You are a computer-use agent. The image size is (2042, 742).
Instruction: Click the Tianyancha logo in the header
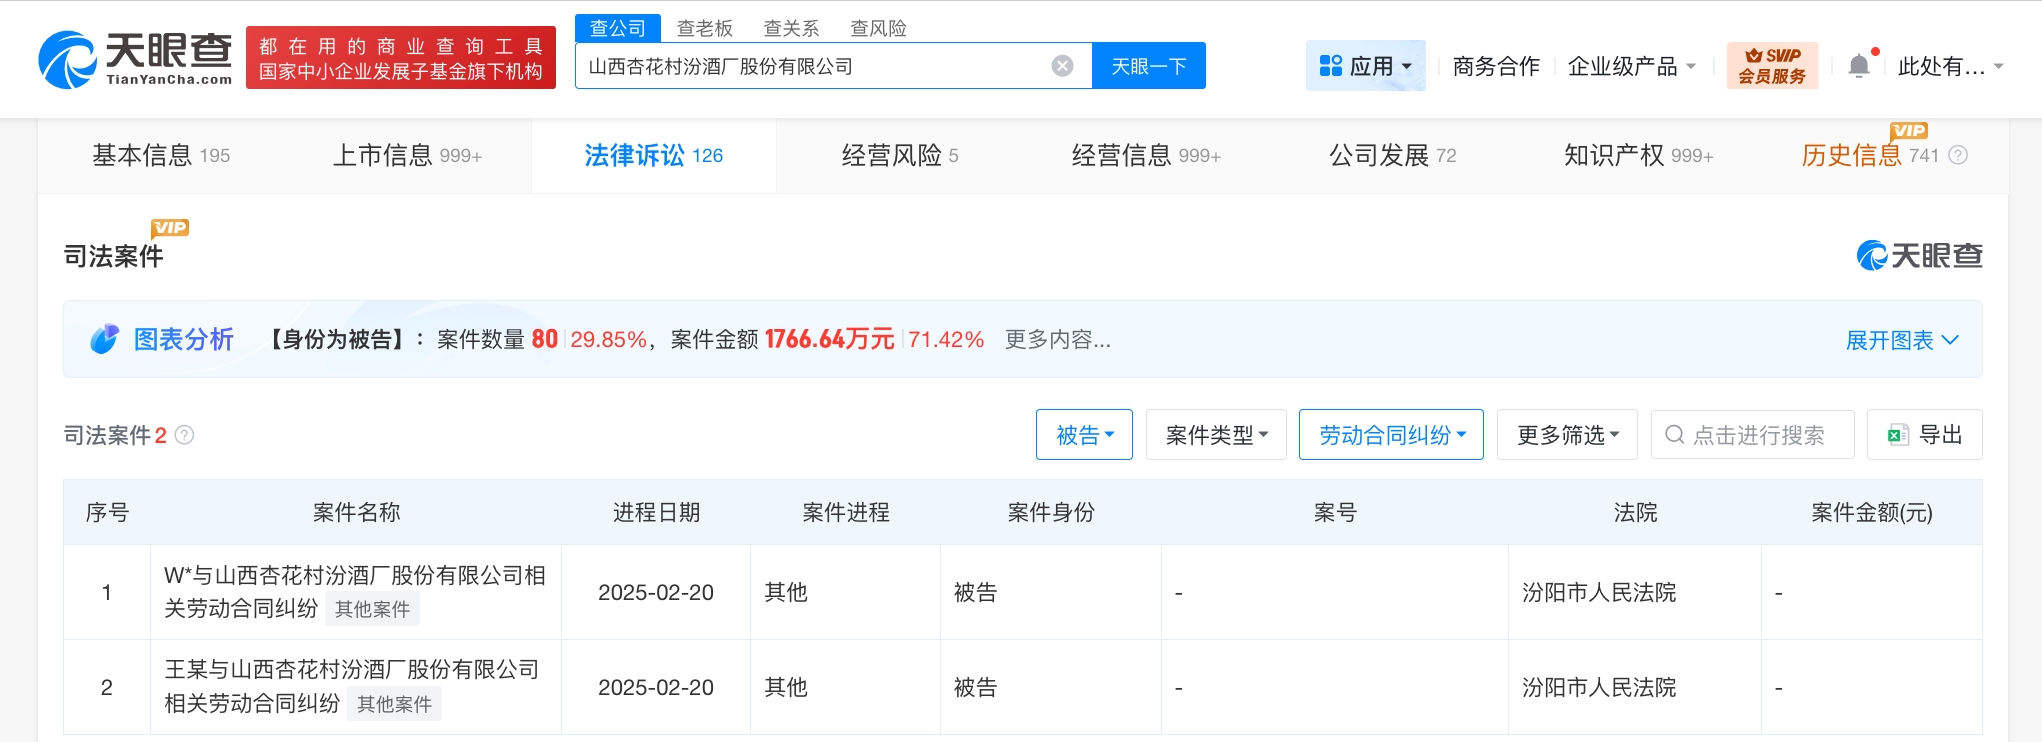click(135, 60)
